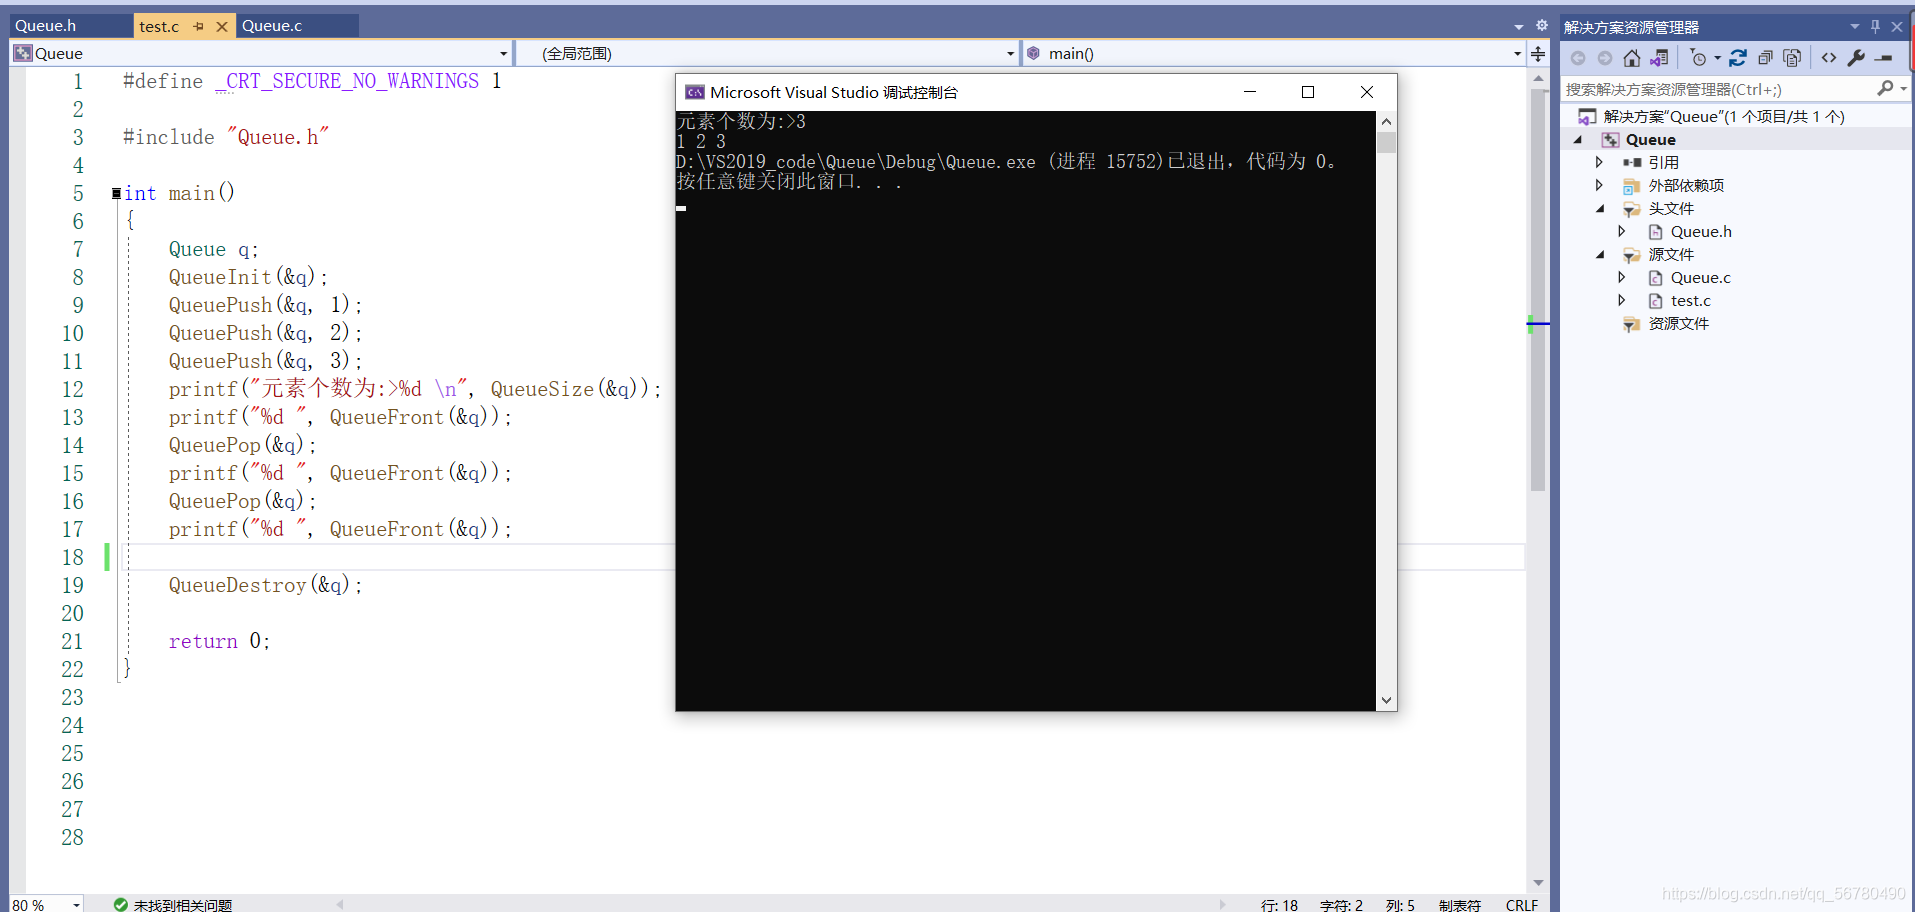The image size is (1915, 912).
Task: Click the Preview Selected Items icon
Action: [x=1884, y=58]
